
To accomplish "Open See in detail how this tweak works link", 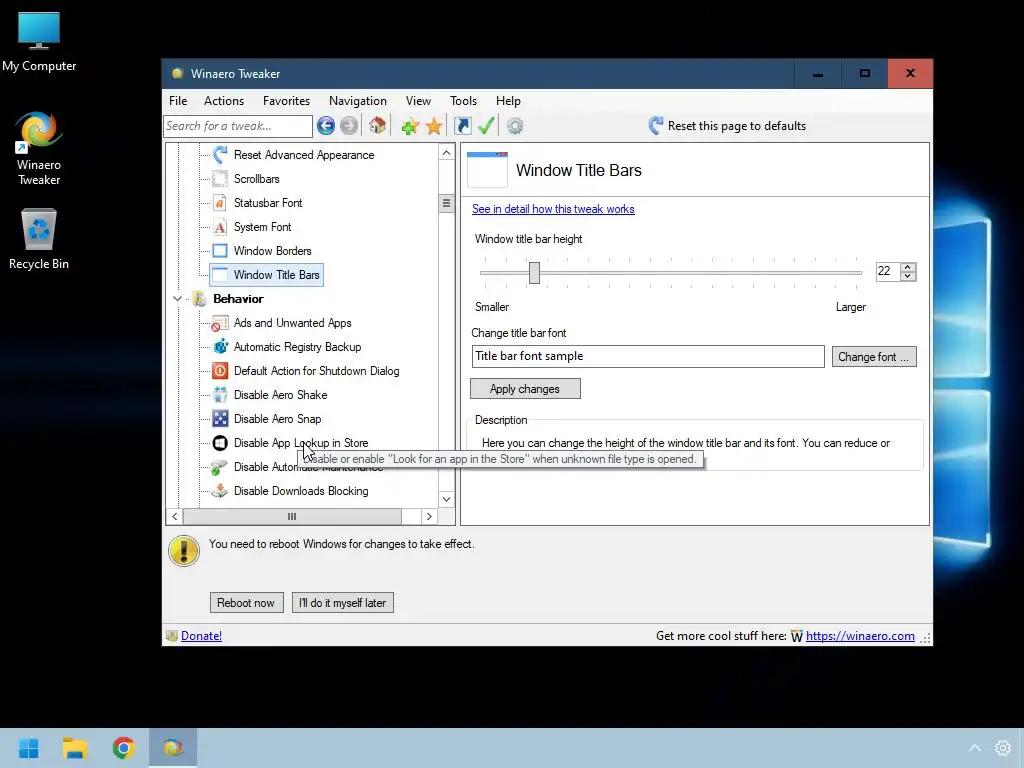I will [x=553, y=209].
